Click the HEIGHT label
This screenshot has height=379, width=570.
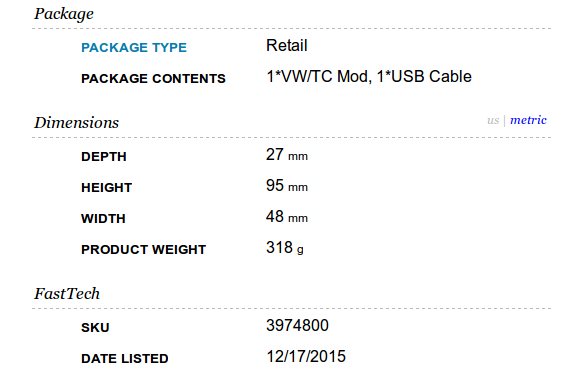coord(107,188)
